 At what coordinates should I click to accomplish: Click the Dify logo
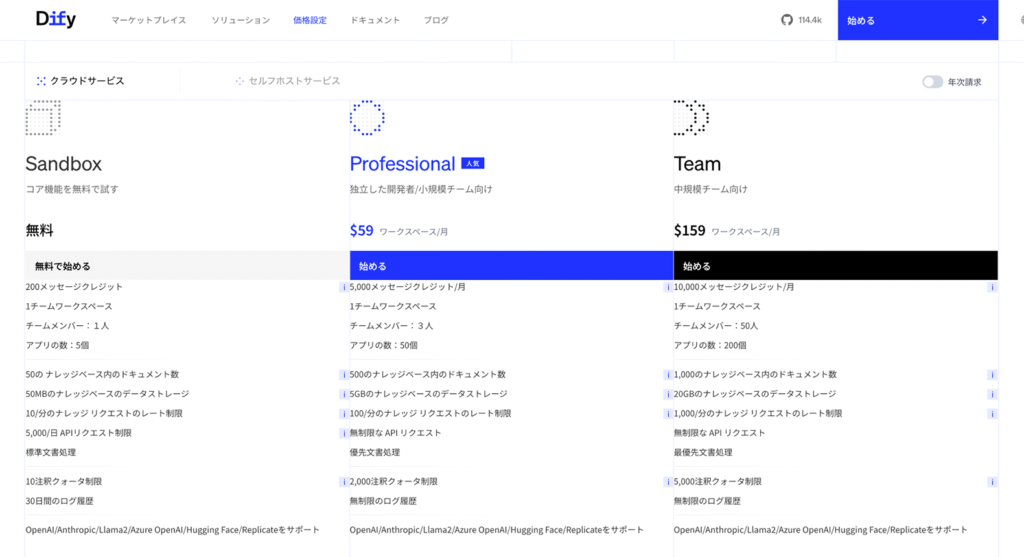(x=56, y=20)
